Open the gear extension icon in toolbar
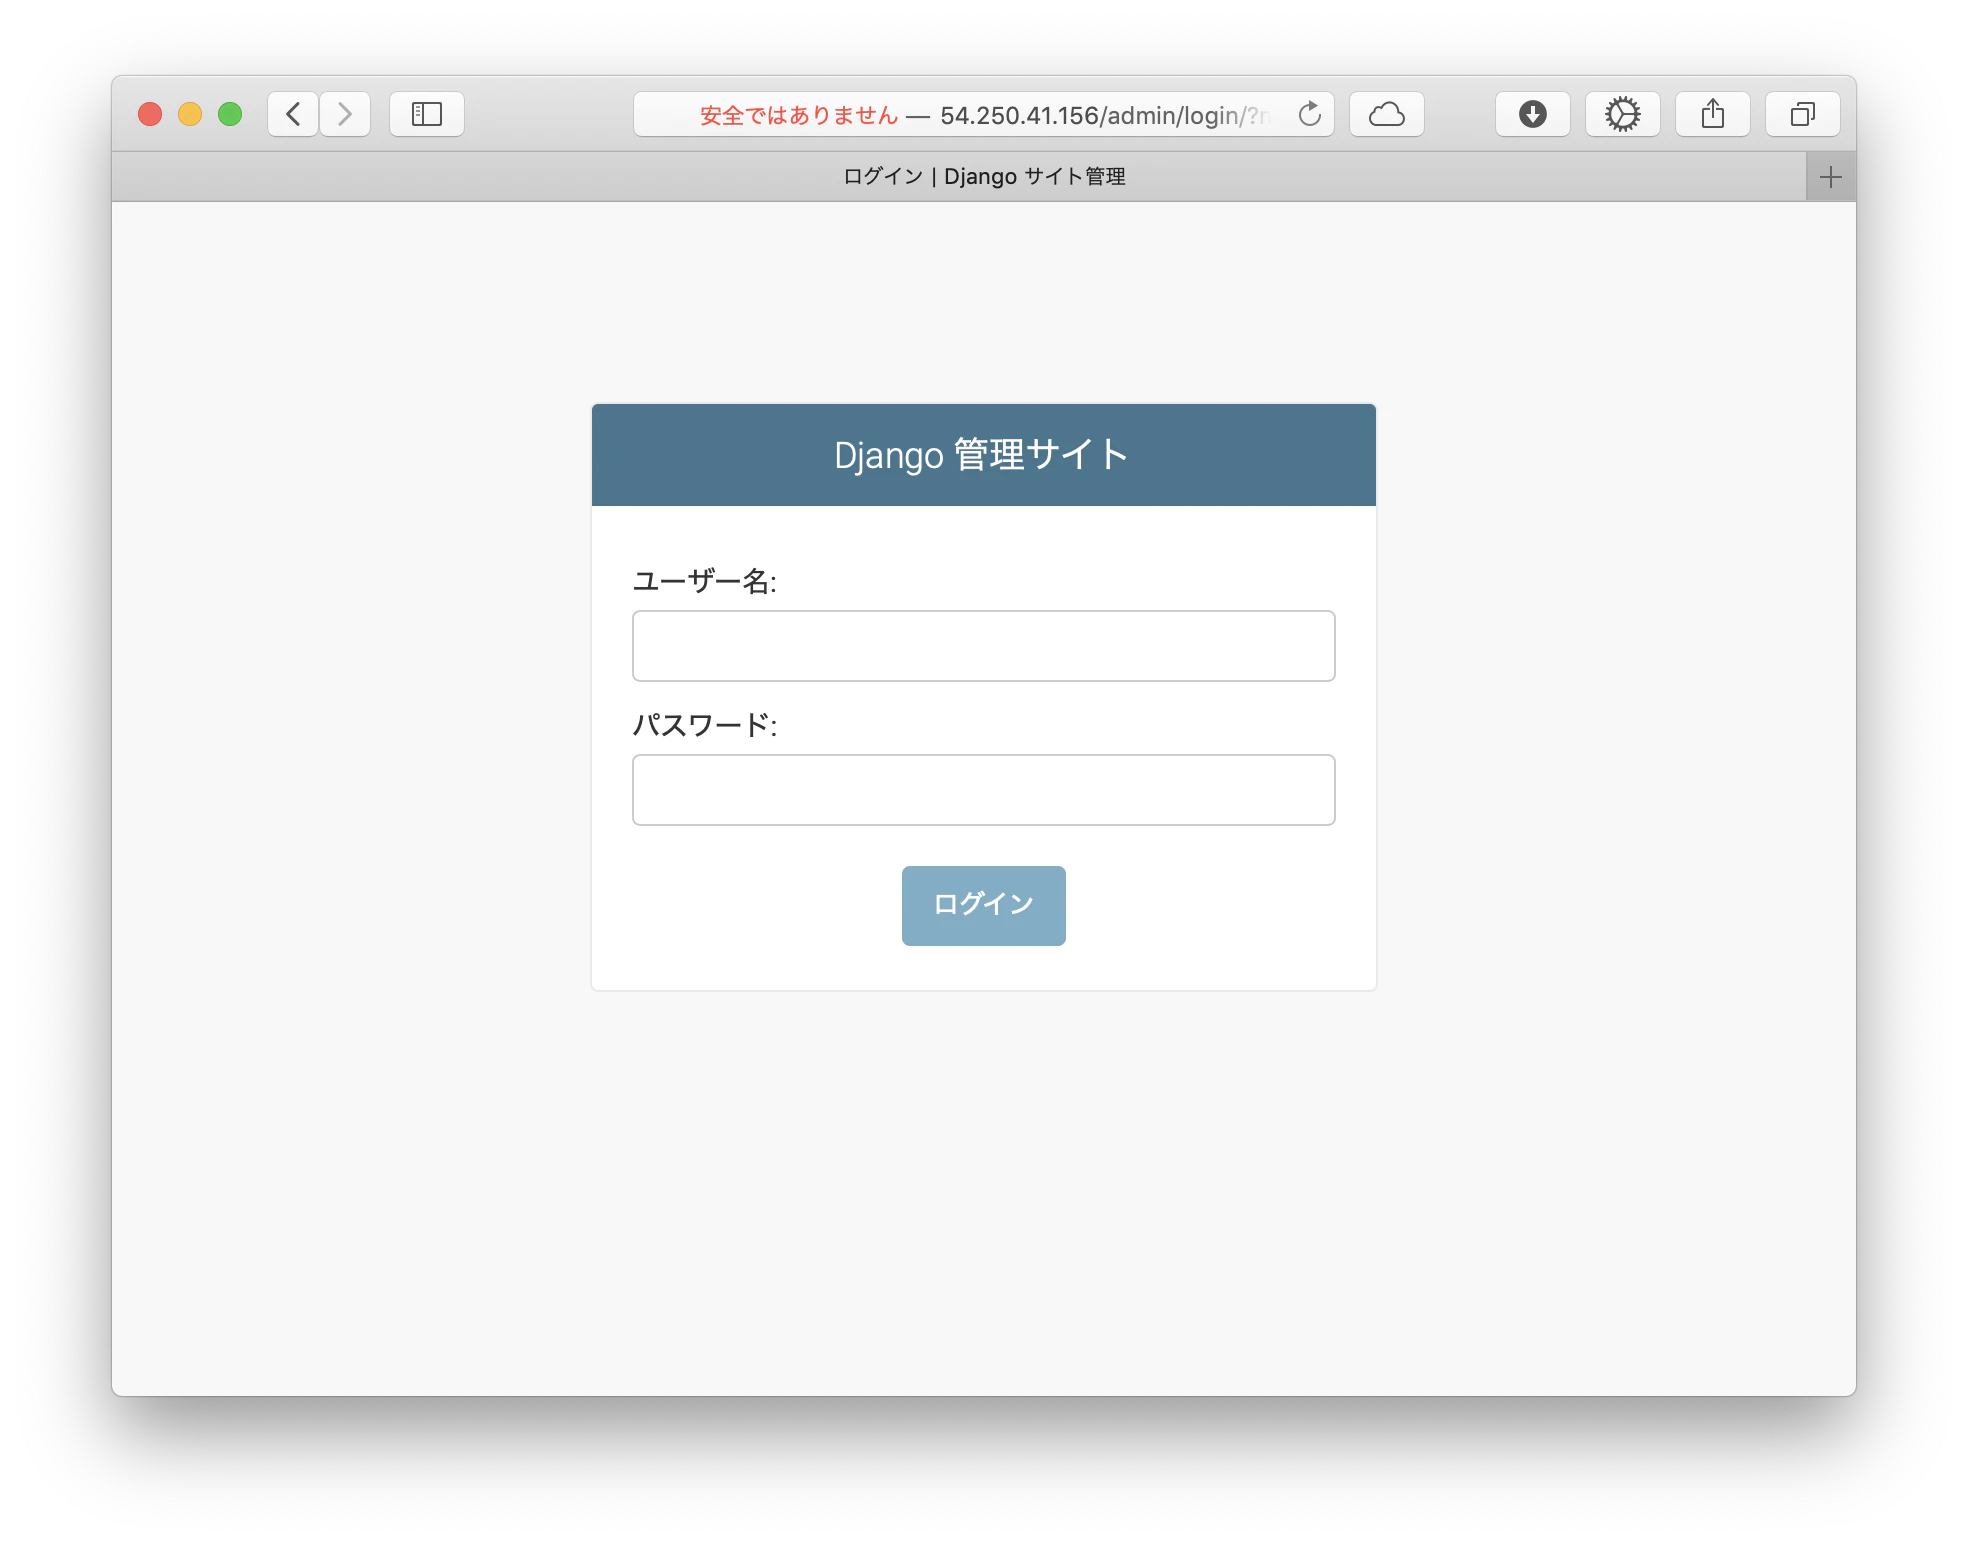 click(1623, 114)
